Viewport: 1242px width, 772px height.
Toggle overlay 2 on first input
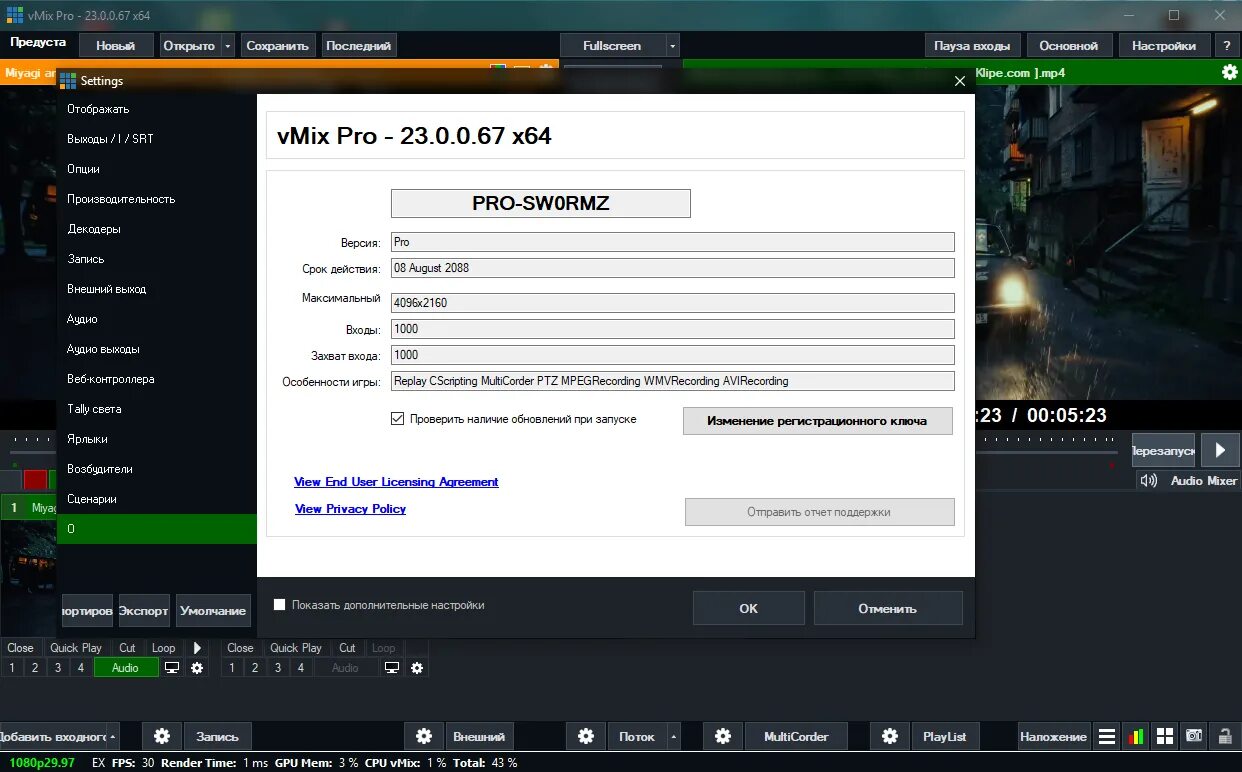(35, 667)
